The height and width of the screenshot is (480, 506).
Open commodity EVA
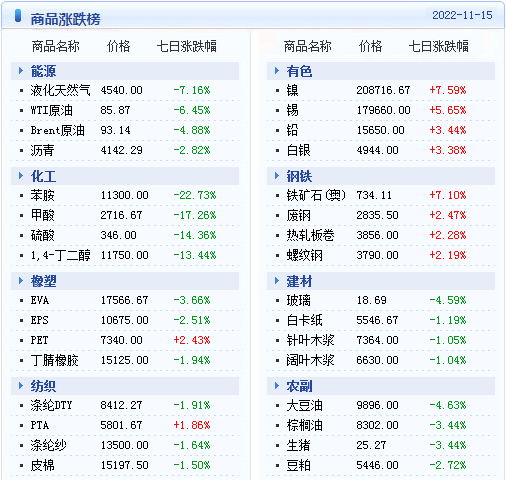pos(40,300)
